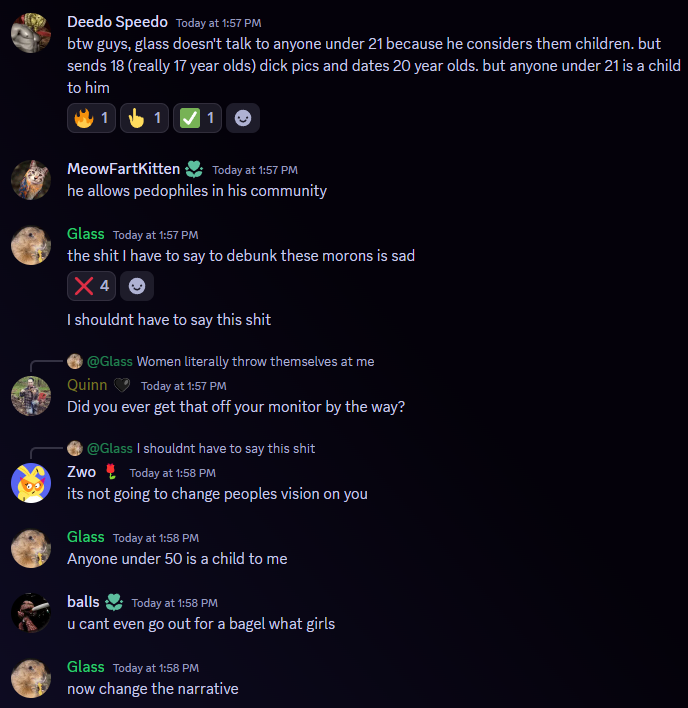Open Quinn's username profile

click(x=87, y=385)
